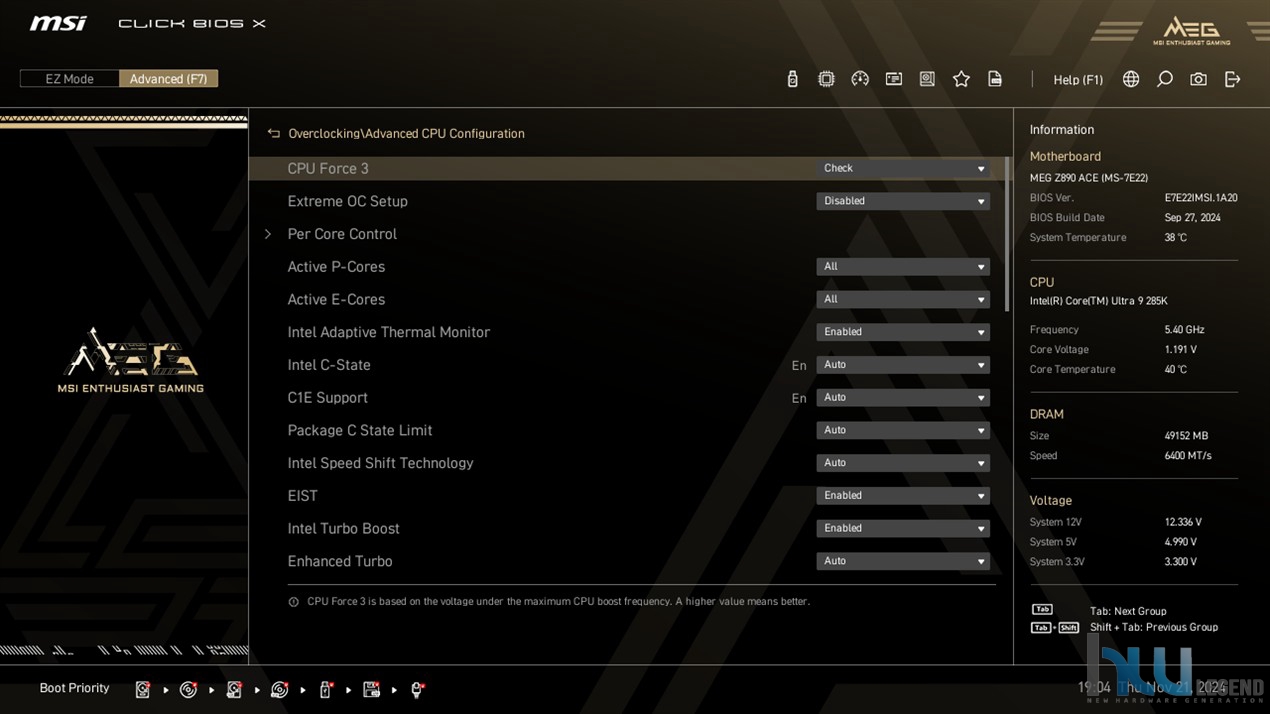This screenshot has width=1270, height=714.
Task: Select second optical disc boot priority icon
Action: click(x=280, y=689)
